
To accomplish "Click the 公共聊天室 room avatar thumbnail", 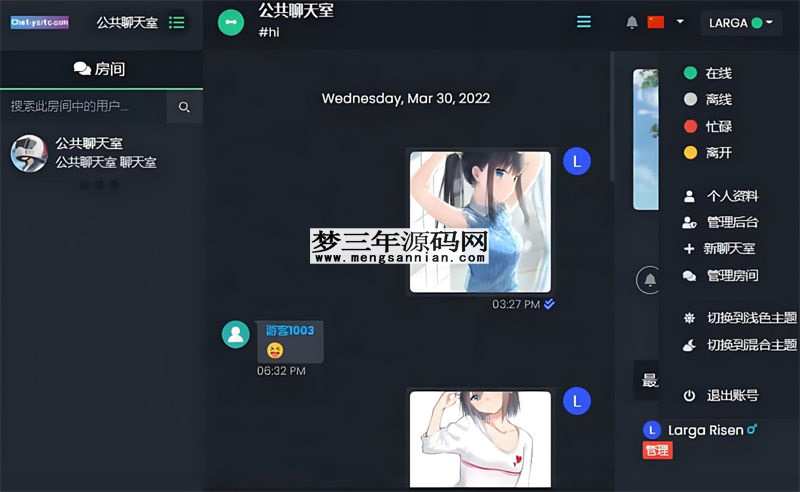I will pyautogui.click(x=29, y=153).
